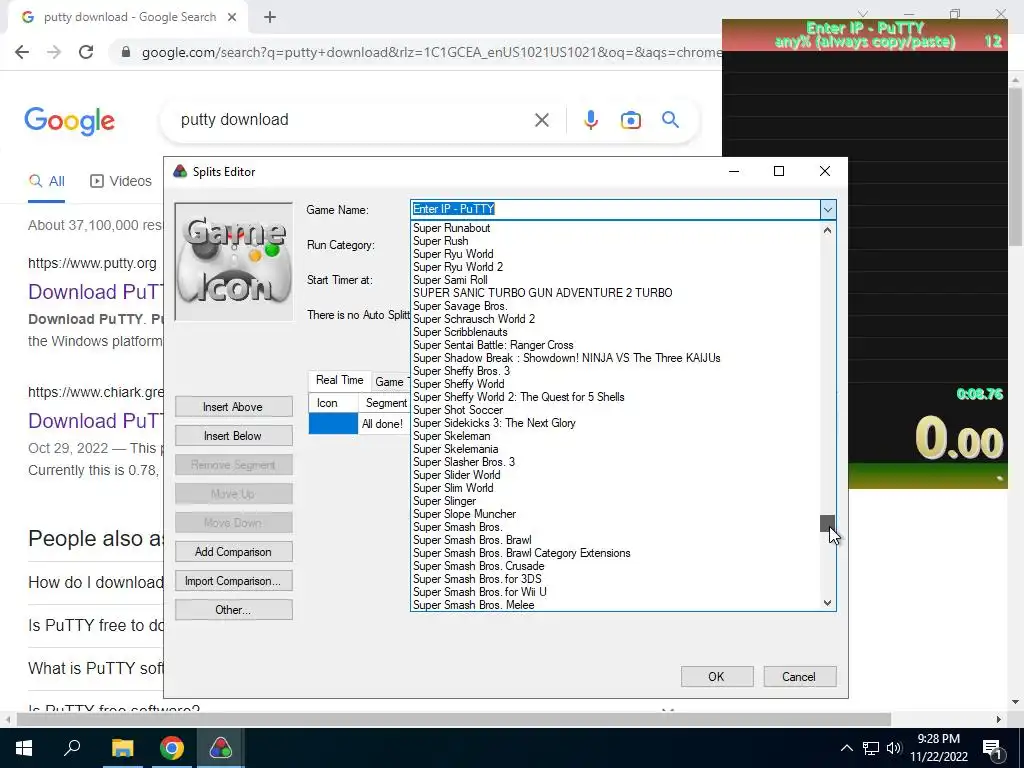
Task: Choose Super Slasher Bros. 3
Action: [464, 462]
